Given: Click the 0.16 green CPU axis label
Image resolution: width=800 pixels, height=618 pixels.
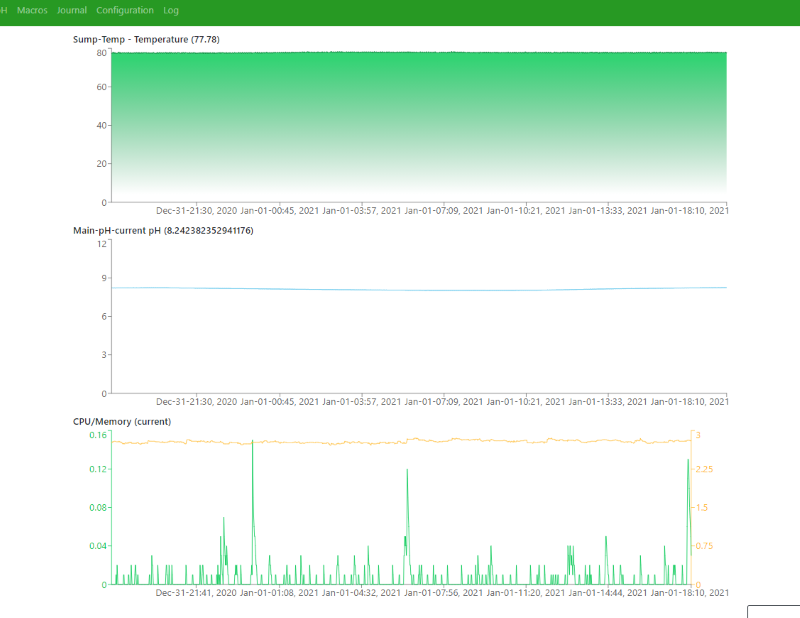Looking at the screenshot, I should (x=97, y=435).
